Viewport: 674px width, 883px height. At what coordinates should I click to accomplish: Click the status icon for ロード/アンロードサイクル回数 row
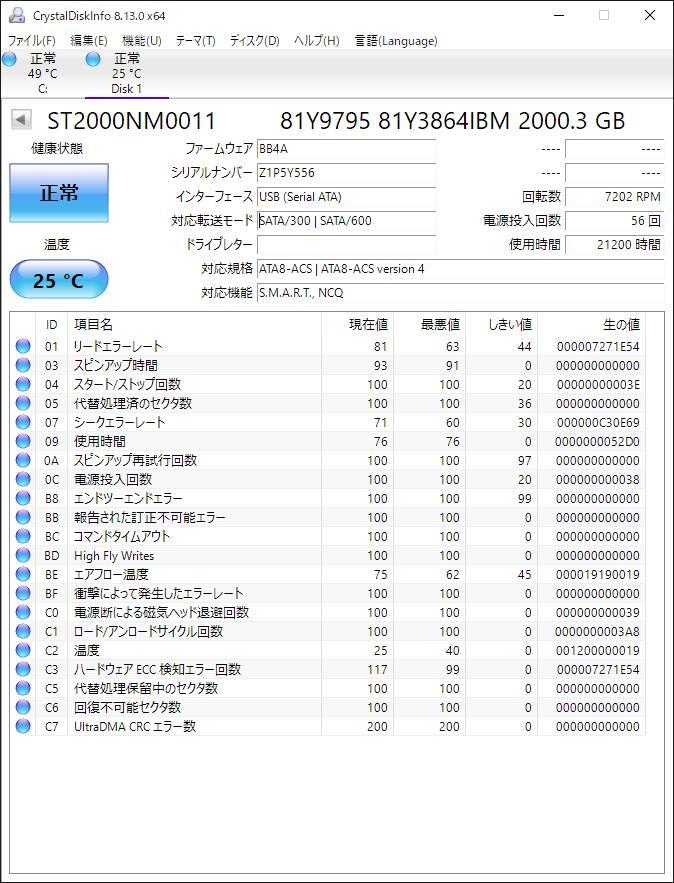23,632
